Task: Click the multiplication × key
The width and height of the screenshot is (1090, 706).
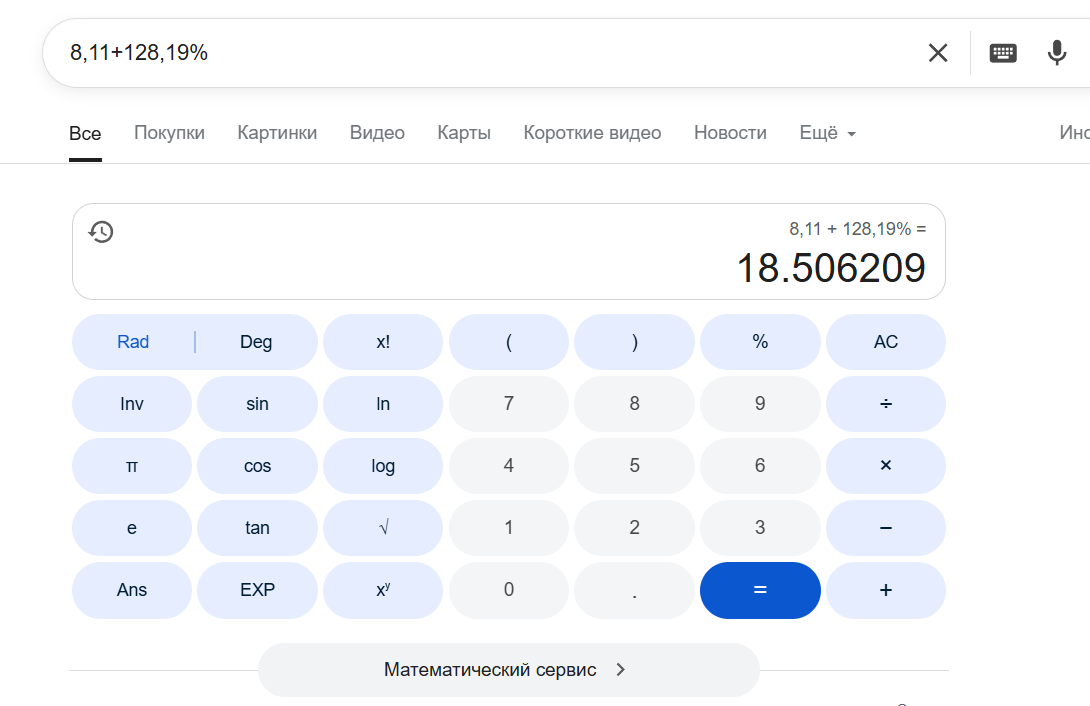Action: tap(886, 466)
